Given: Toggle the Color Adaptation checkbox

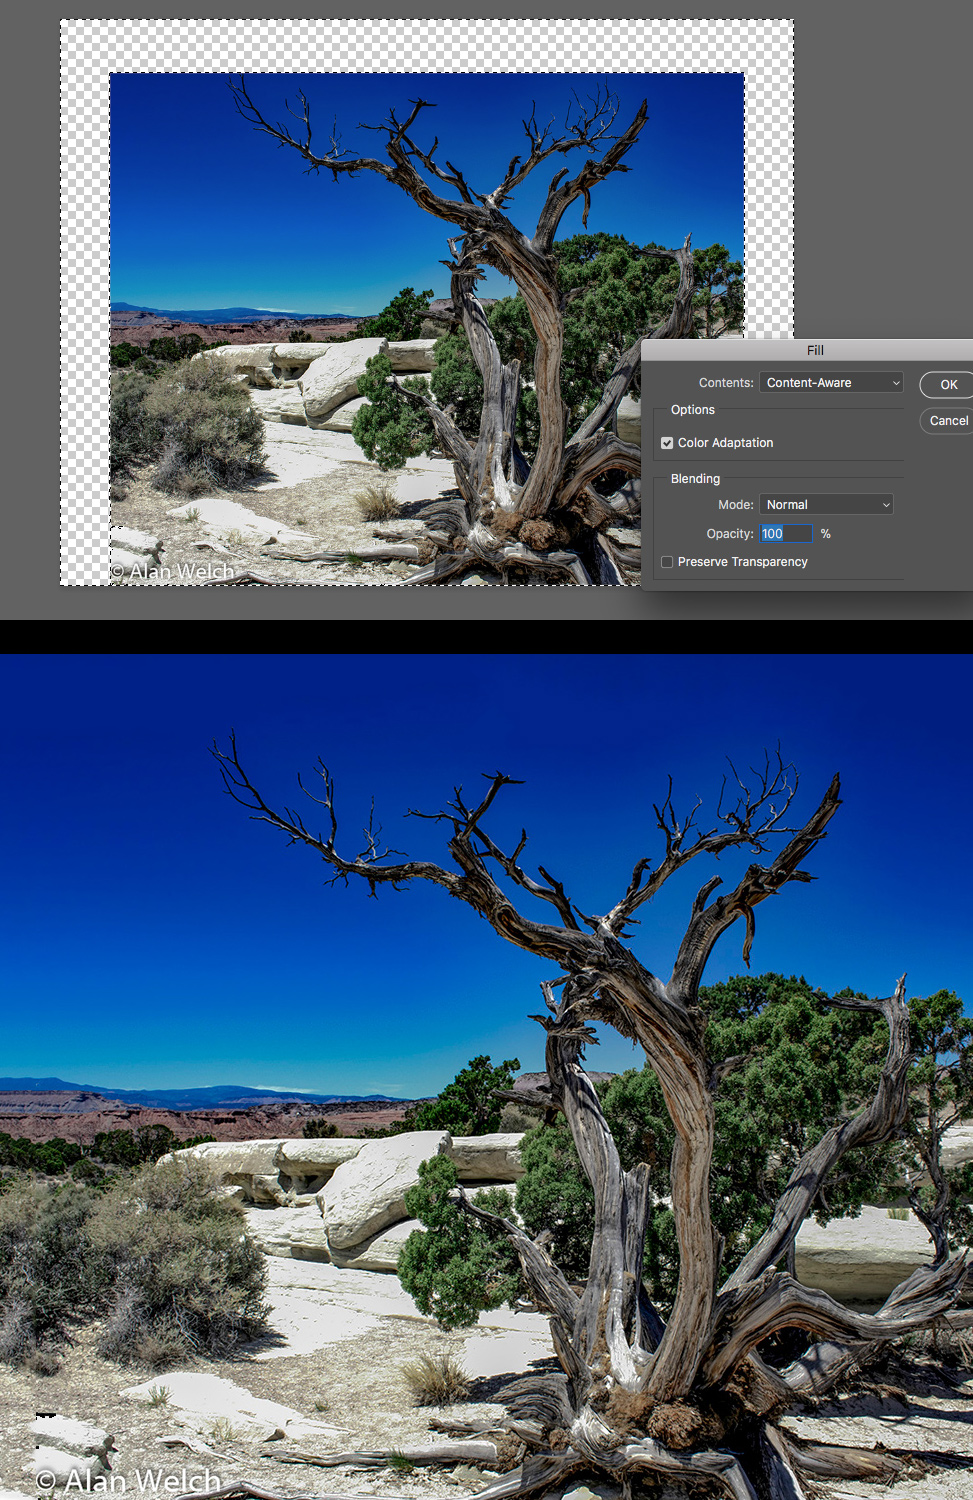Looking at the screenshot, I should tap(667, 443).
